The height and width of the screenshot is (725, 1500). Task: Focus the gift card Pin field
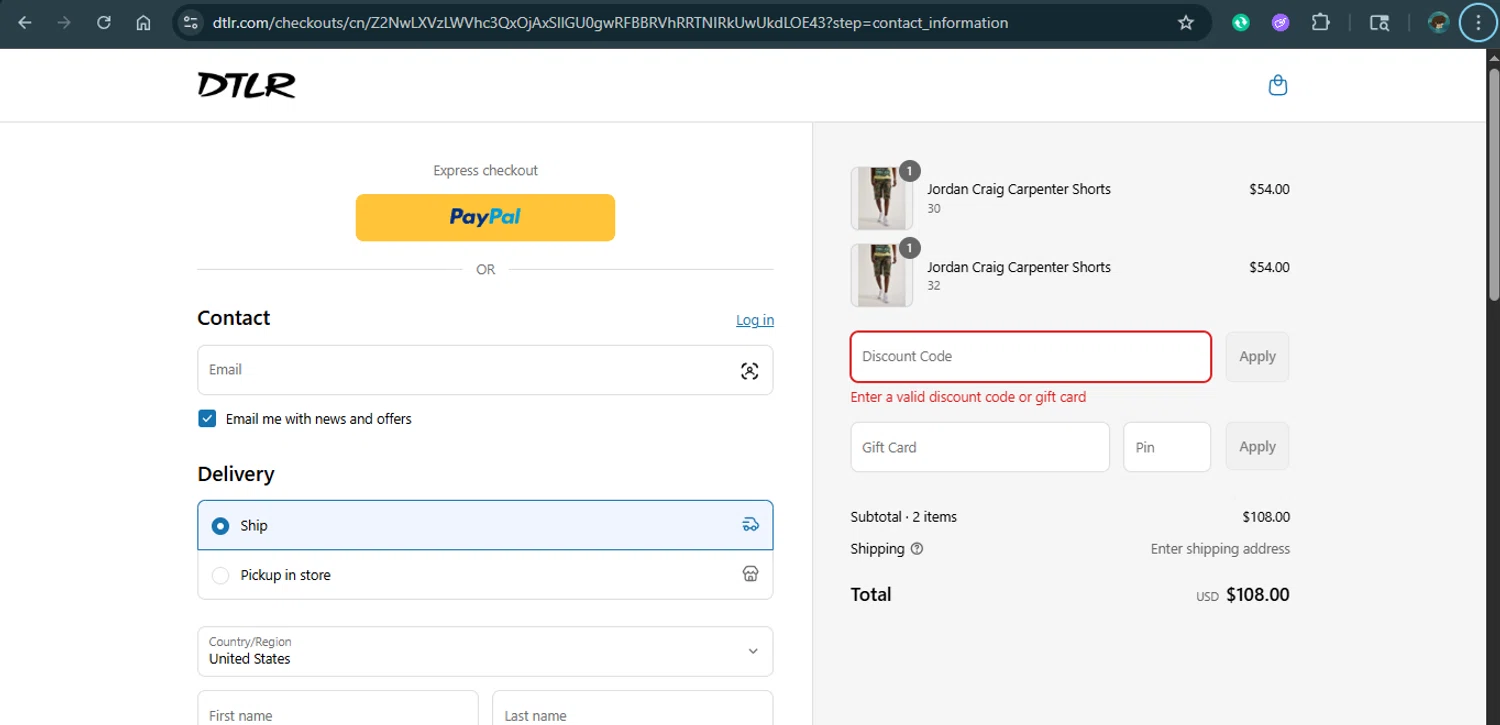(1167, 447)
